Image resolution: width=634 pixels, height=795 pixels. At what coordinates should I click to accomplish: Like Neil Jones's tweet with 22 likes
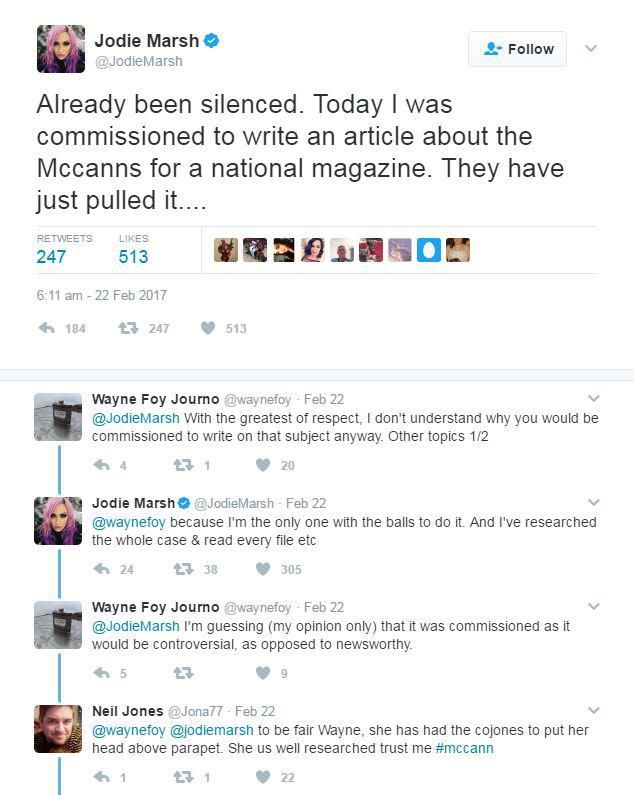(263, 777)
